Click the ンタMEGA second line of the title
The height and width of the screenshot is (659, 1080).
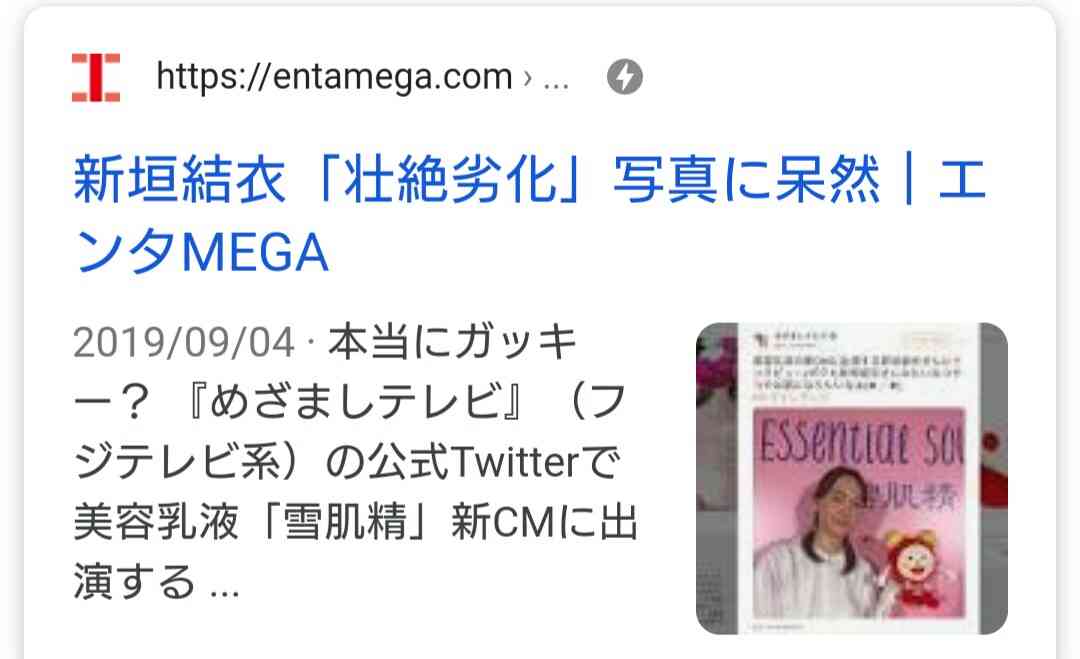[201, 252]
